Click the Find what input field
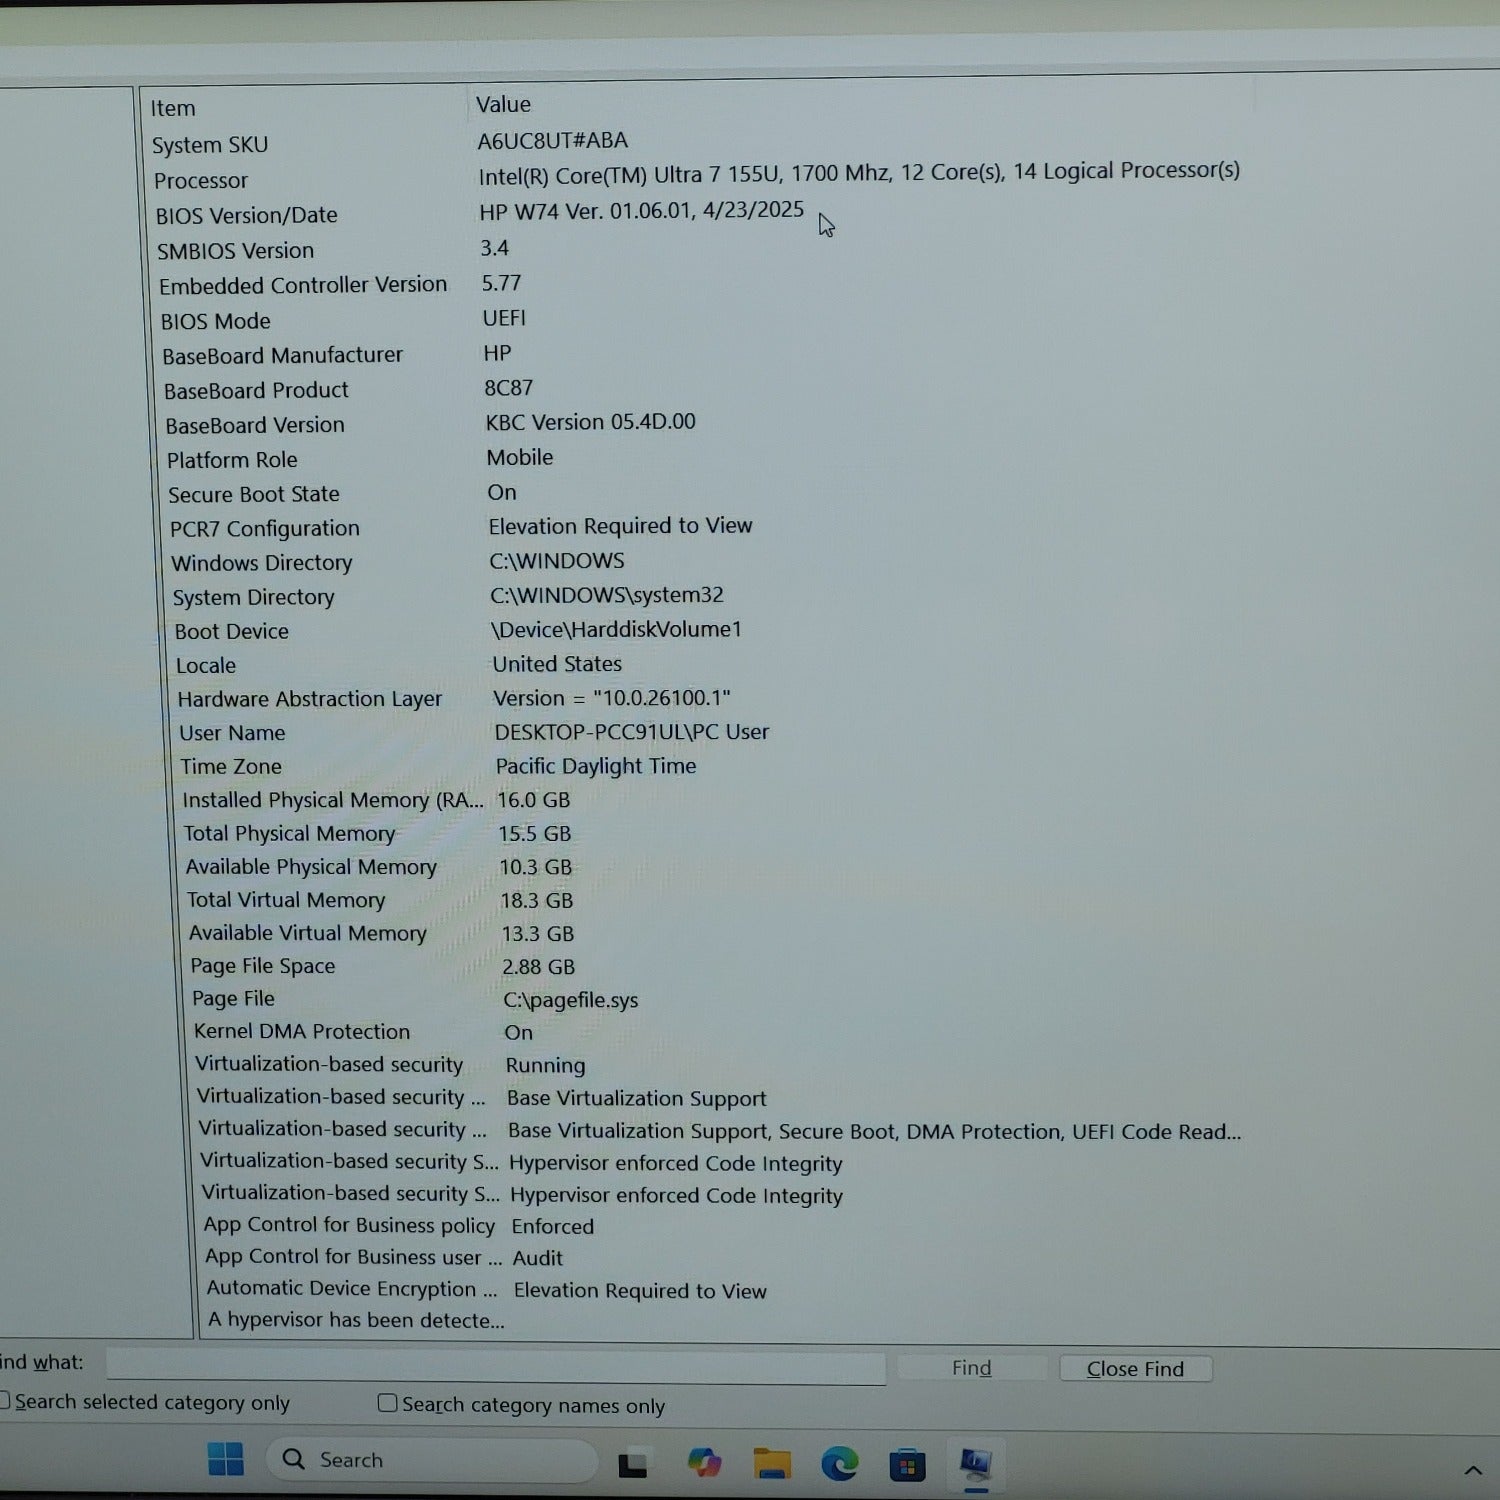This screenshot has width=1500, height=1500. (x=496, y=1365)
